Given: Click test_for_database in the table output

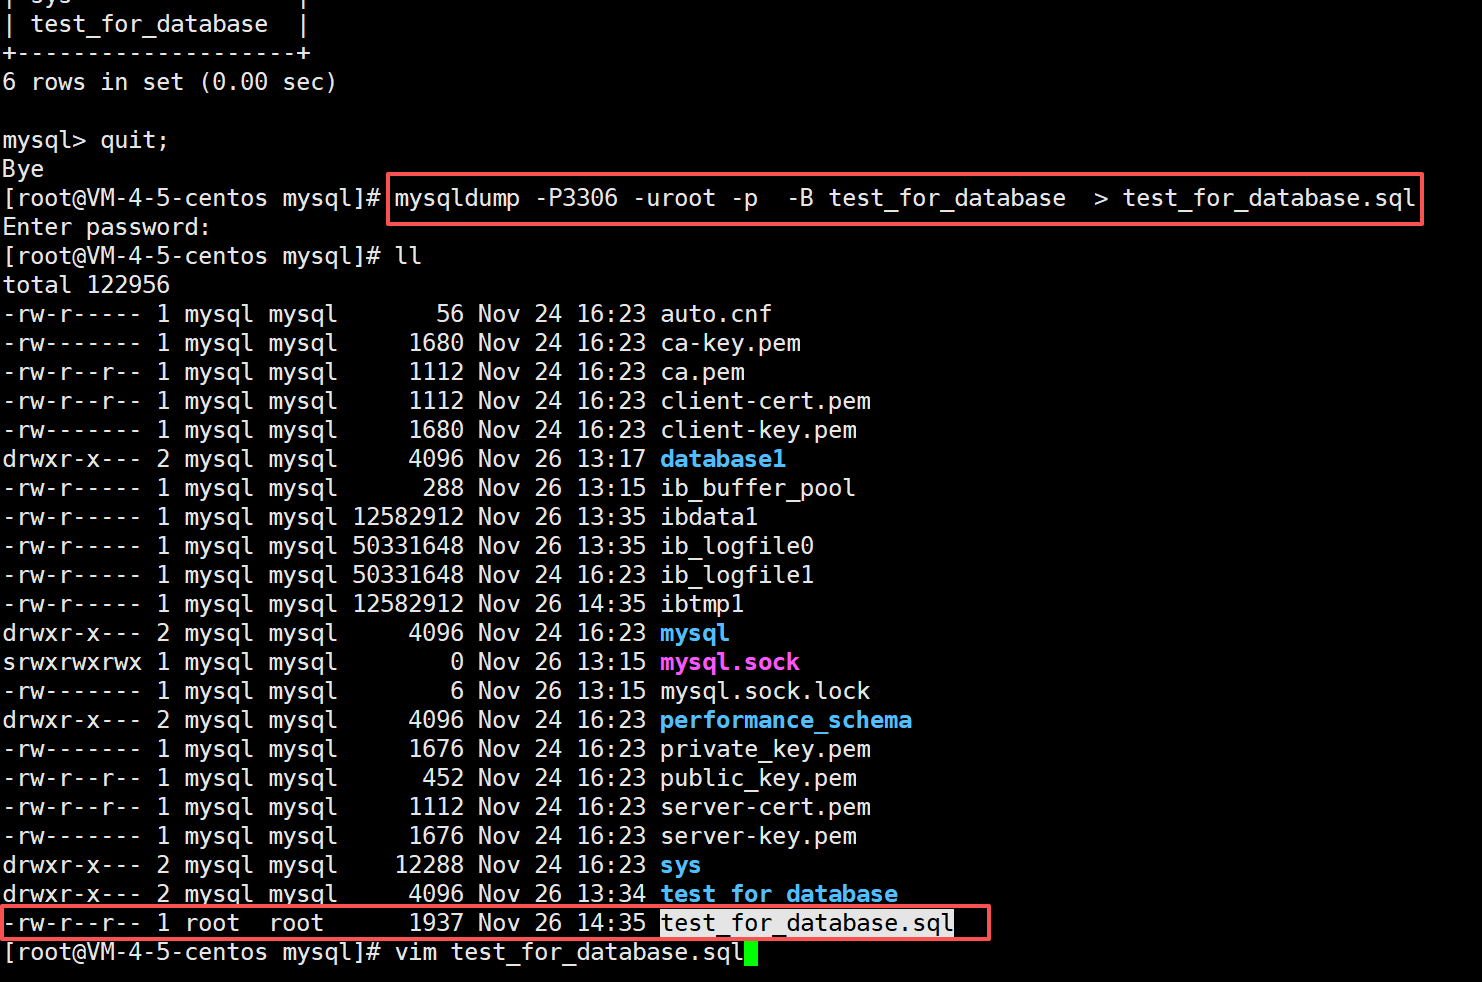Looking at the screenshot, I should (149, 24).
